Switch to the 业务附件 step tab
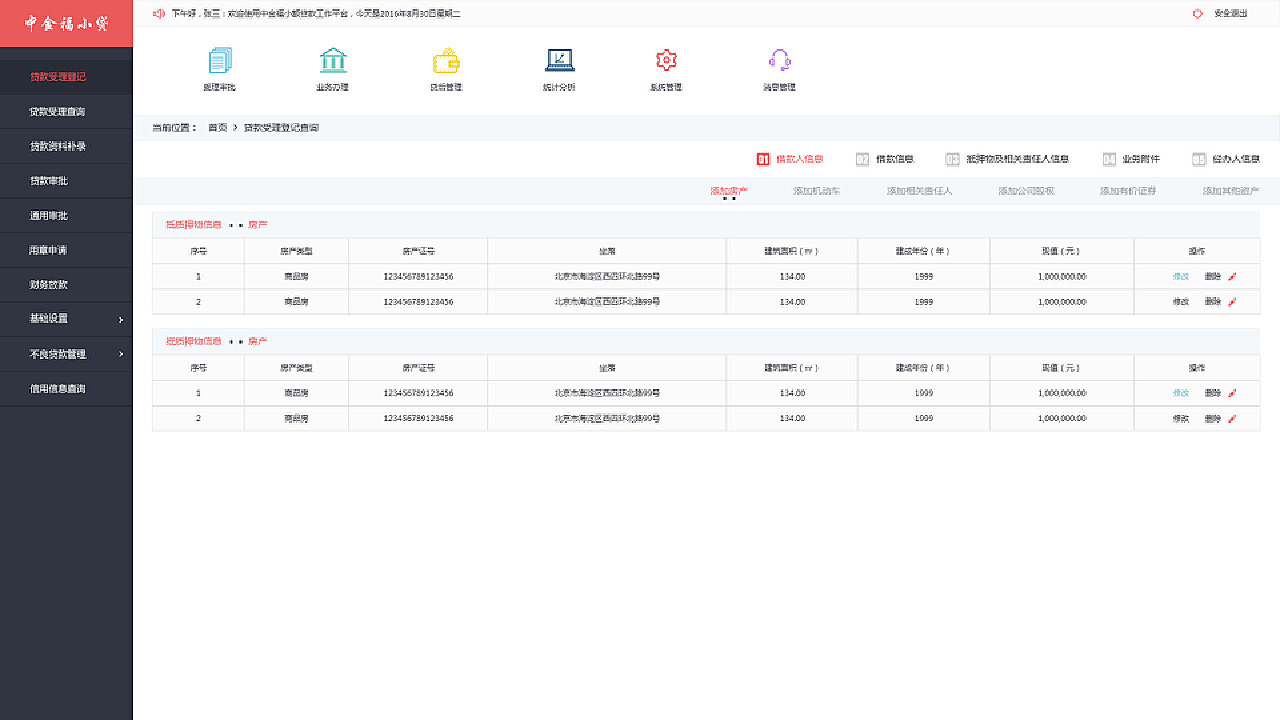Image resolution: width=1280 pixels, height=720 pixels. pos(1141,159)
